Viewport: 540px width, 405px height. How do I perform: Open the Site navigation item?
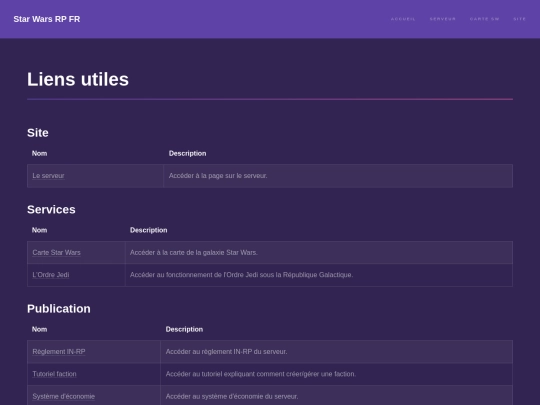tap(519, 19)
